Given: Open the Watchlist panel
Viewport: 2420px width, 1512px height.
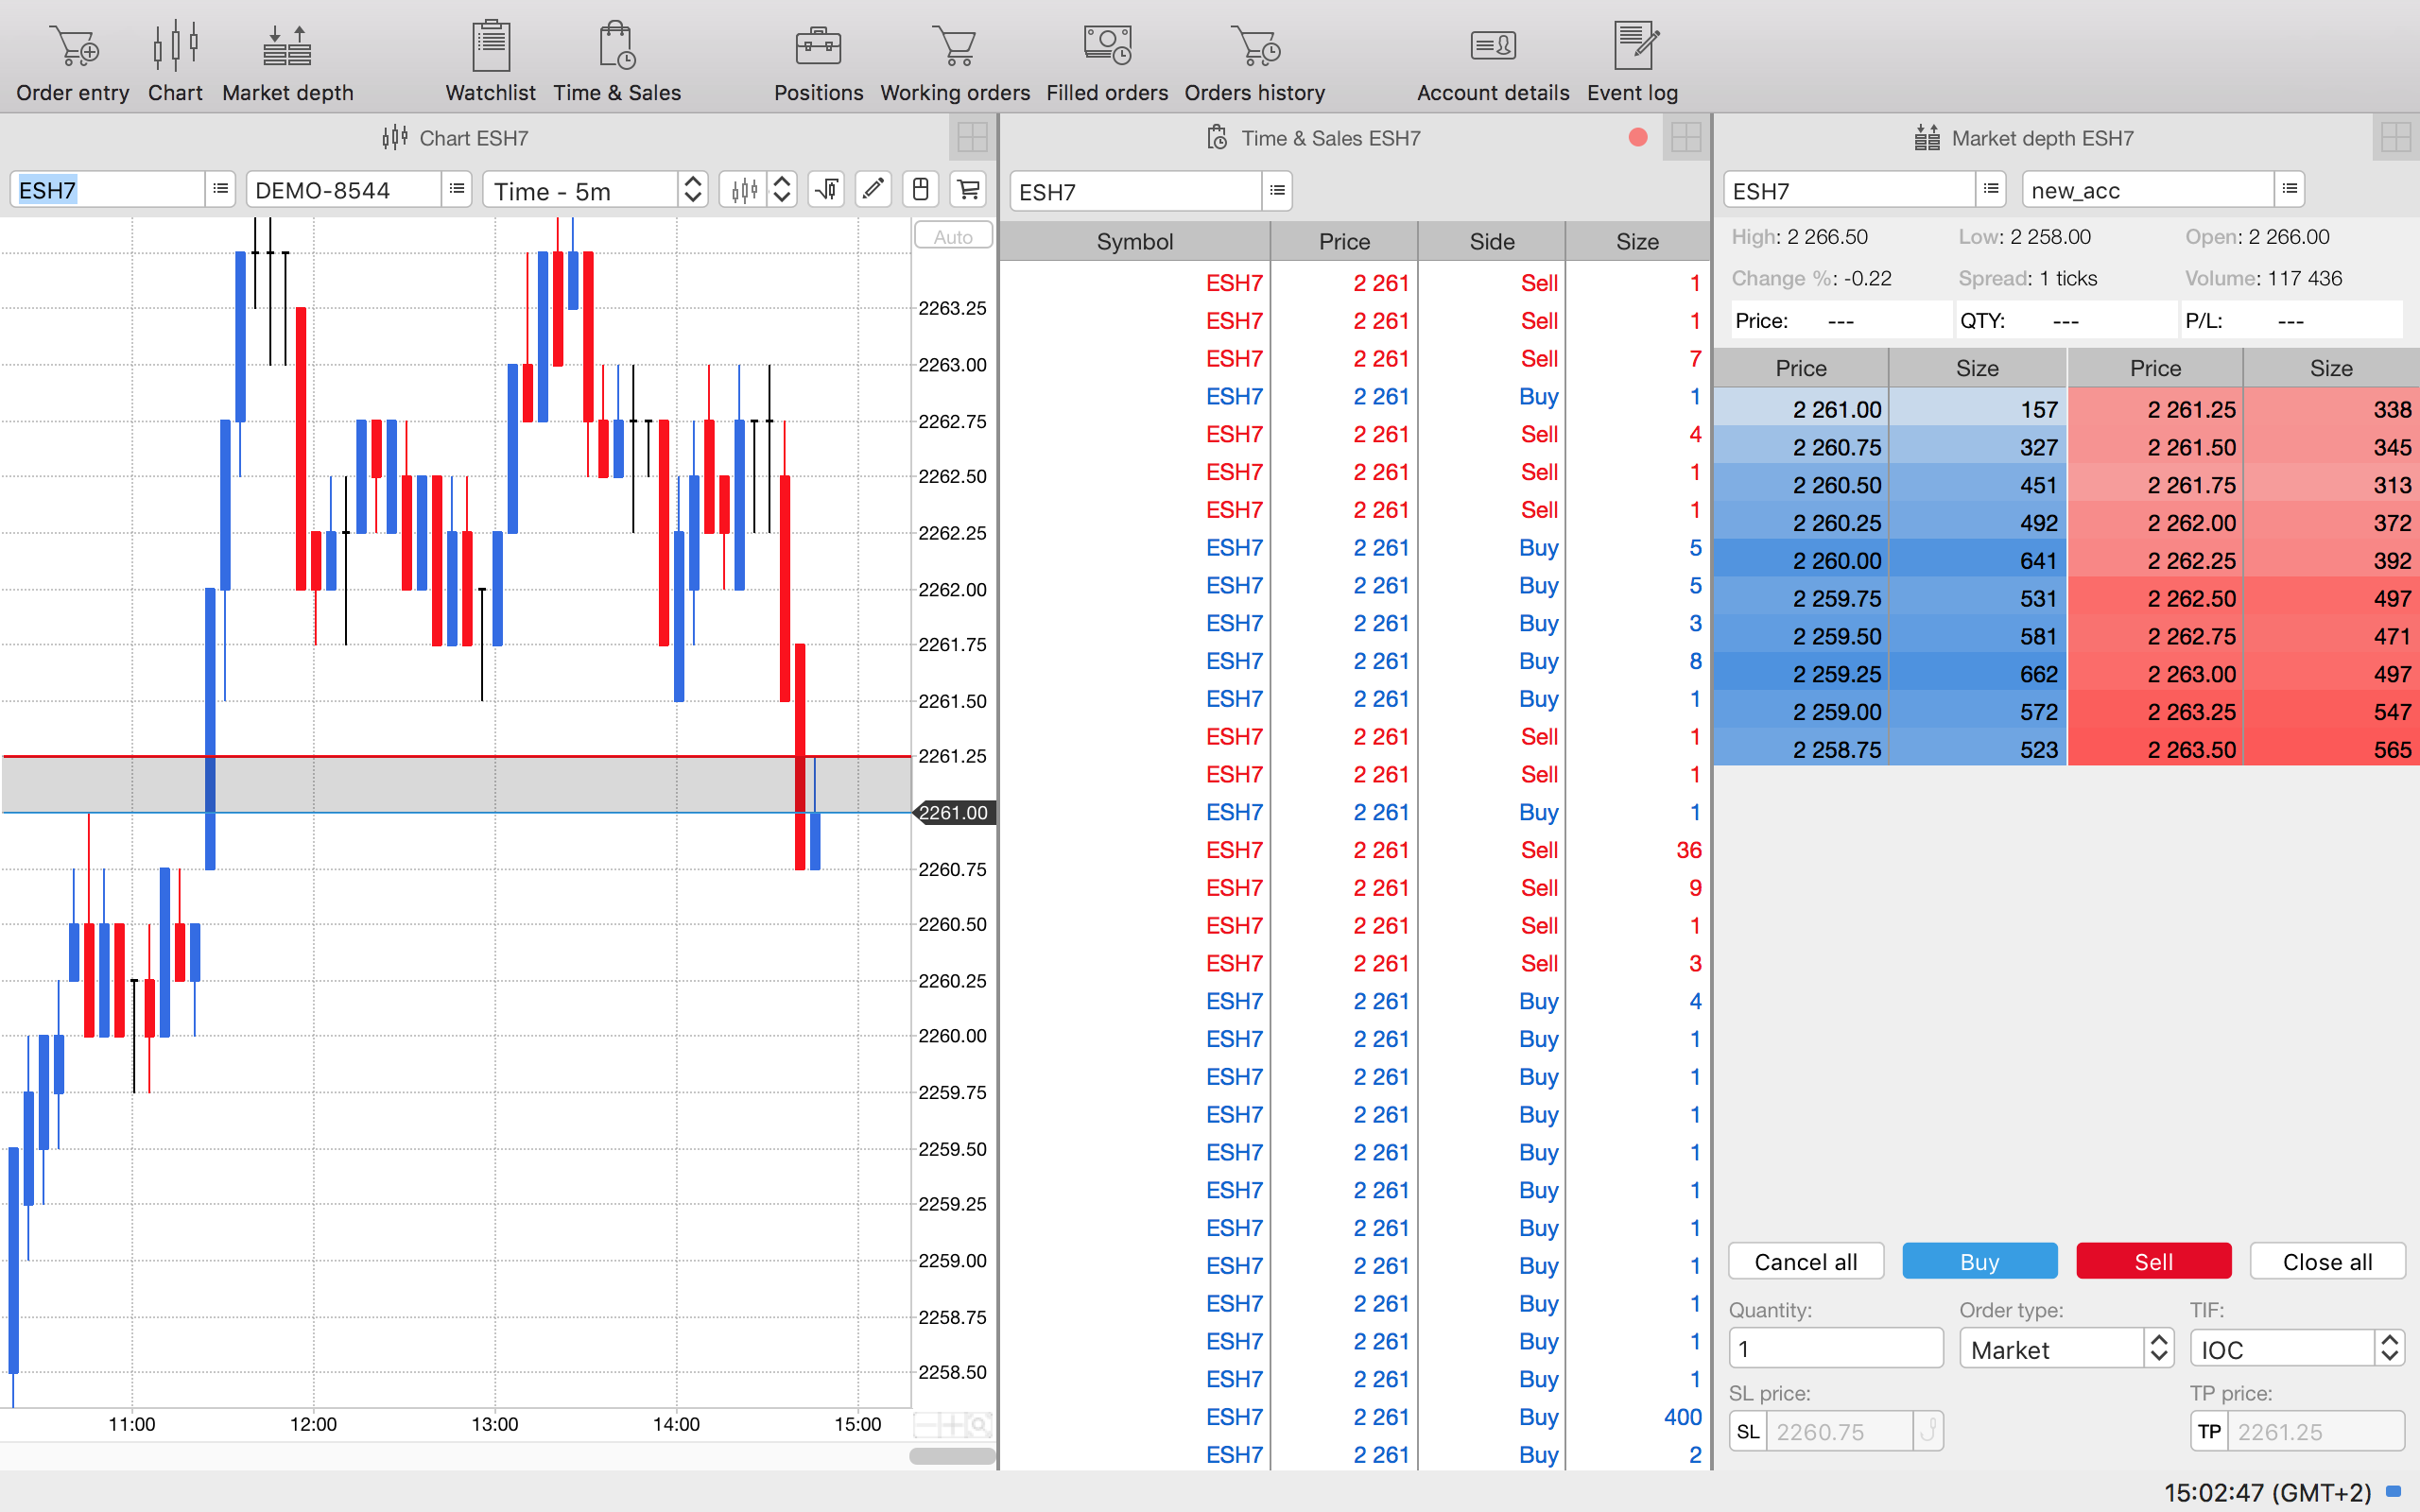Looking at the screenshot, I should pos(488,61).
